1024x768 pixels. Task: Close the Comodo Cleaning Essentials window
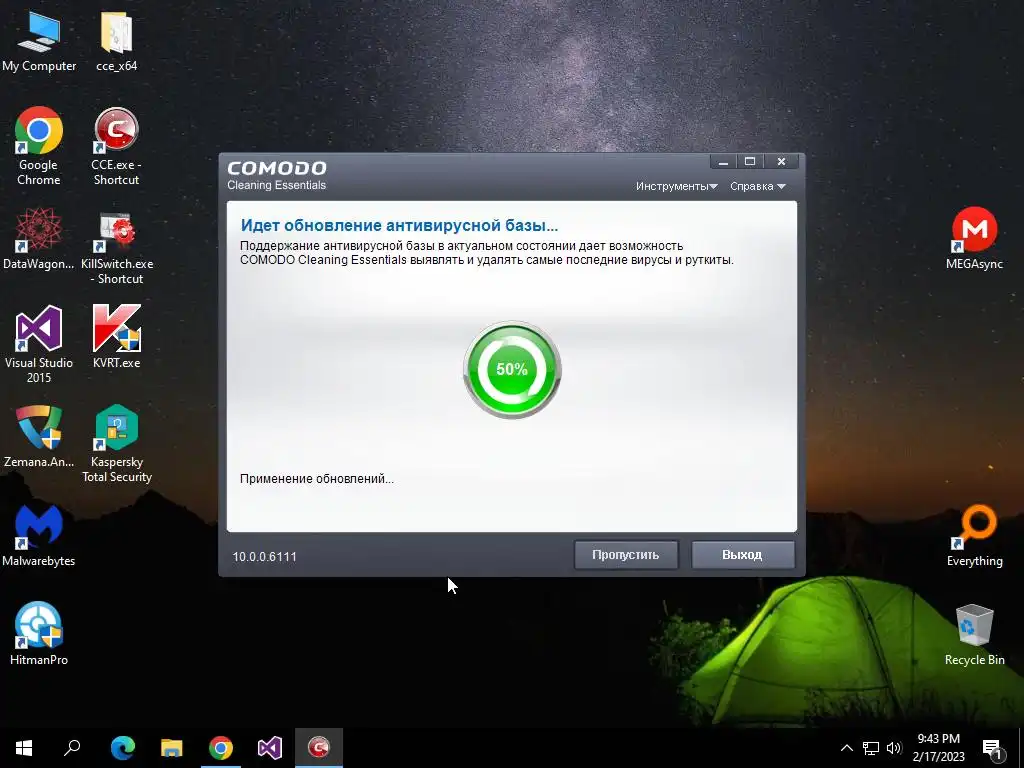click(x=781, y=162)
